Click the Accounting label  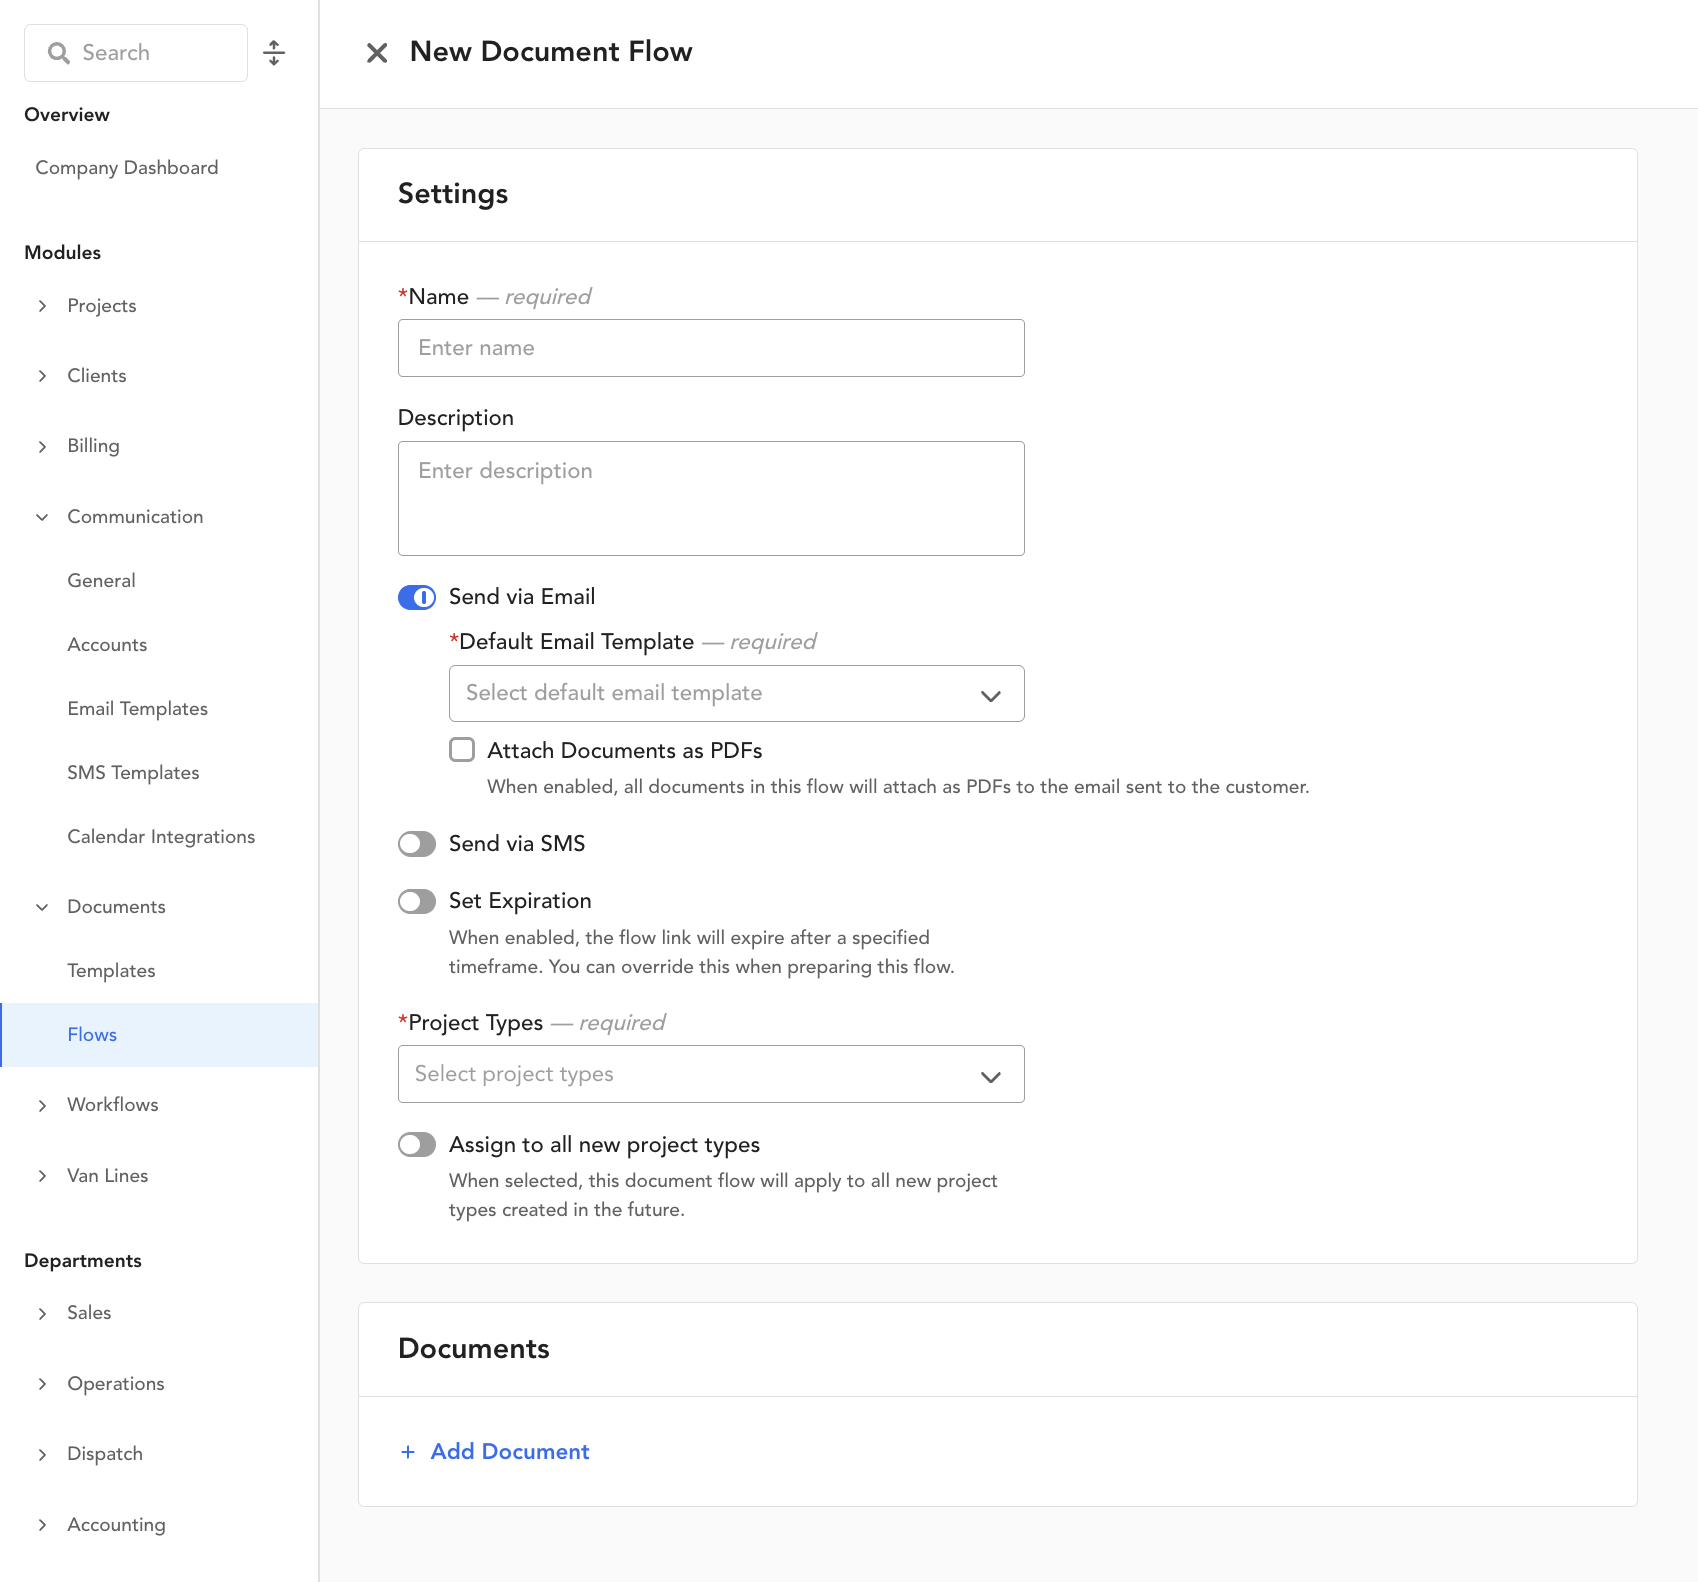coord(117,1525)
